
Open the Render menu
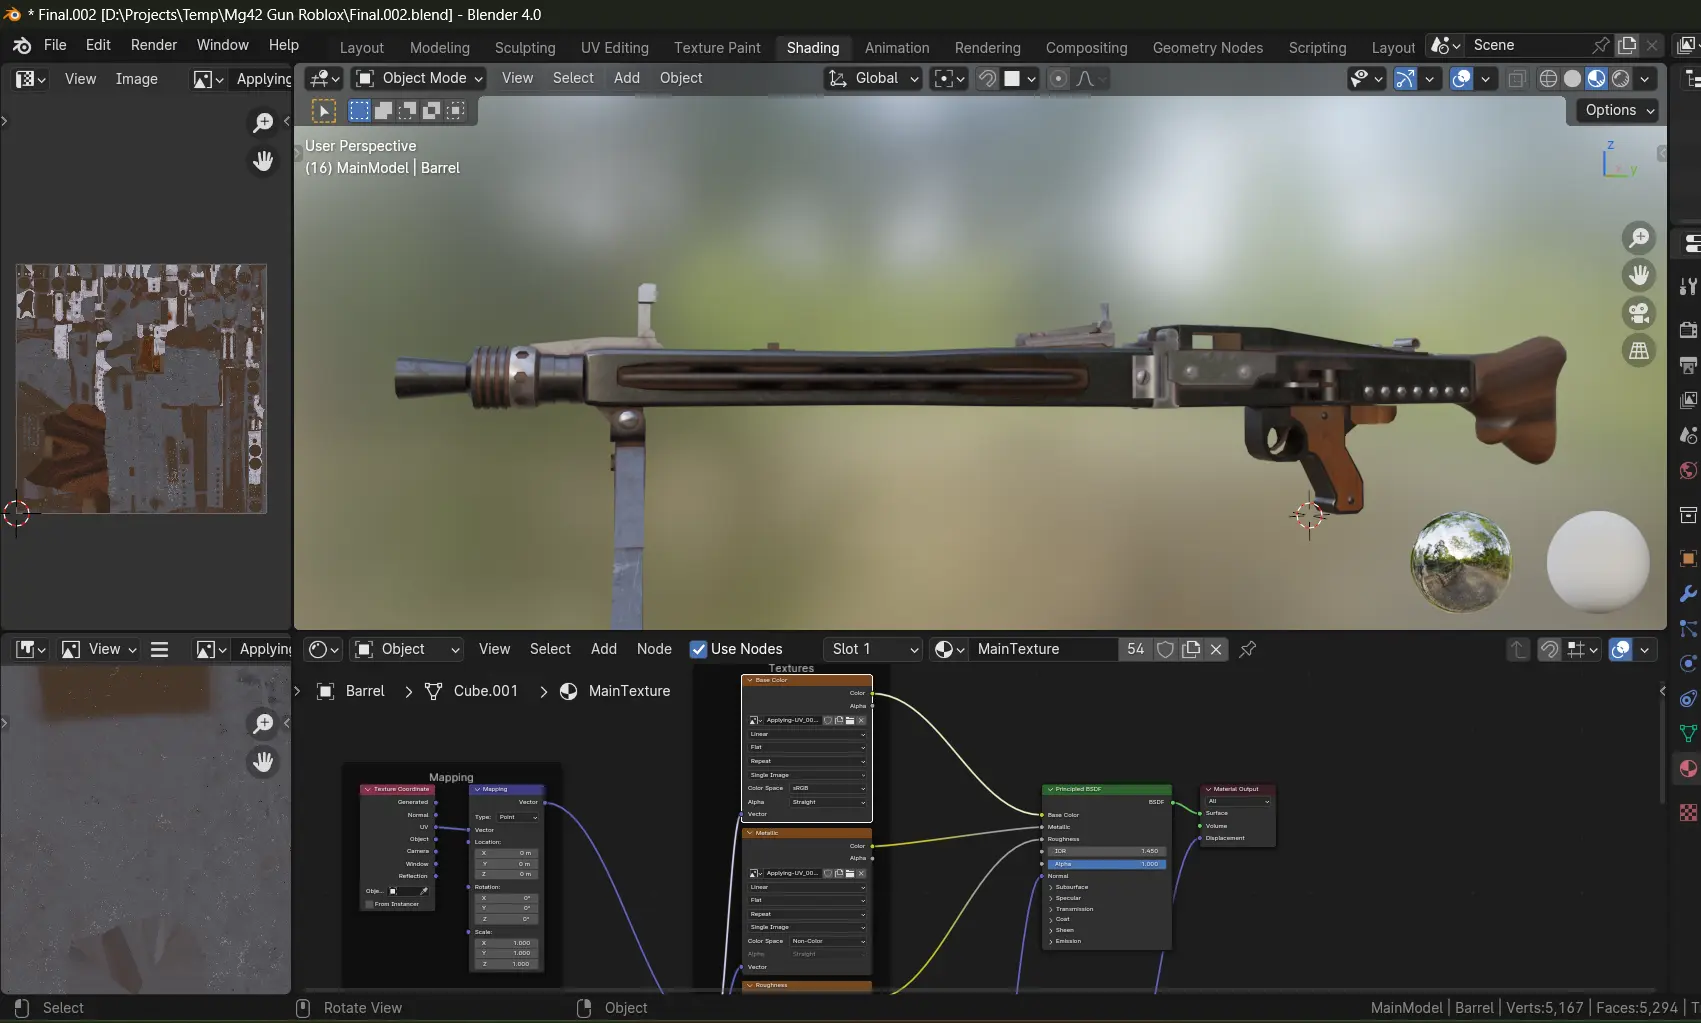[x=153, y=45]
